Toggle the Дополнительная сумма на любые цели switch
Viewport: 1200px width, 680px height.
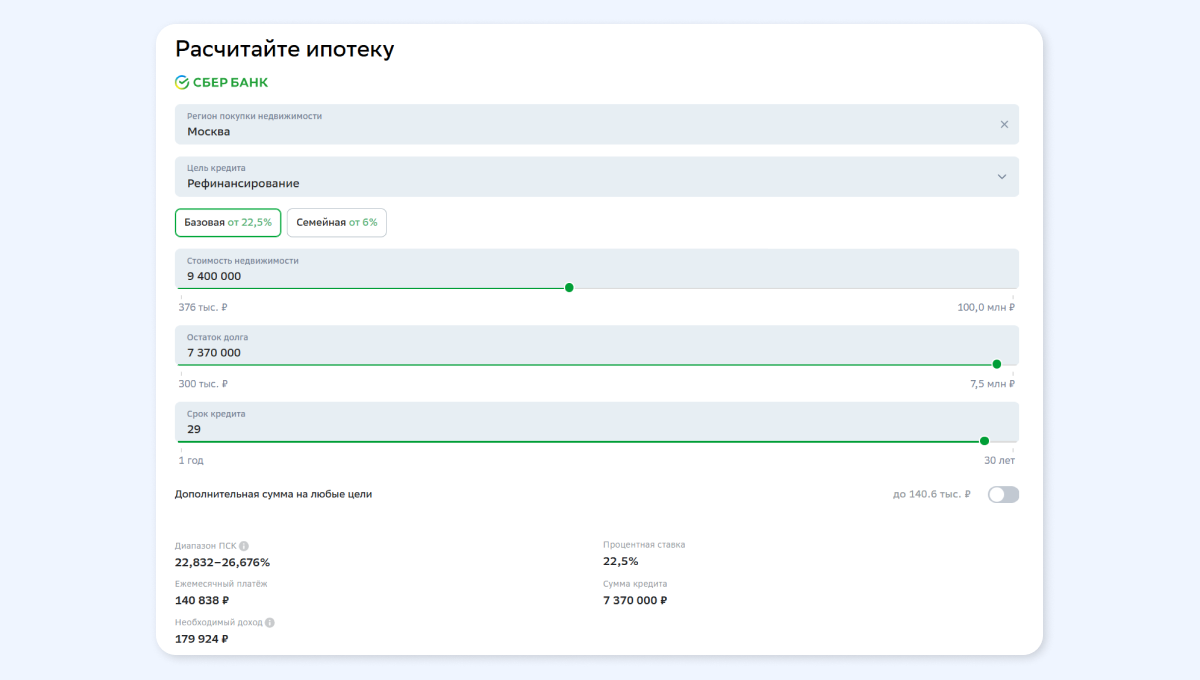point(1003,494)
